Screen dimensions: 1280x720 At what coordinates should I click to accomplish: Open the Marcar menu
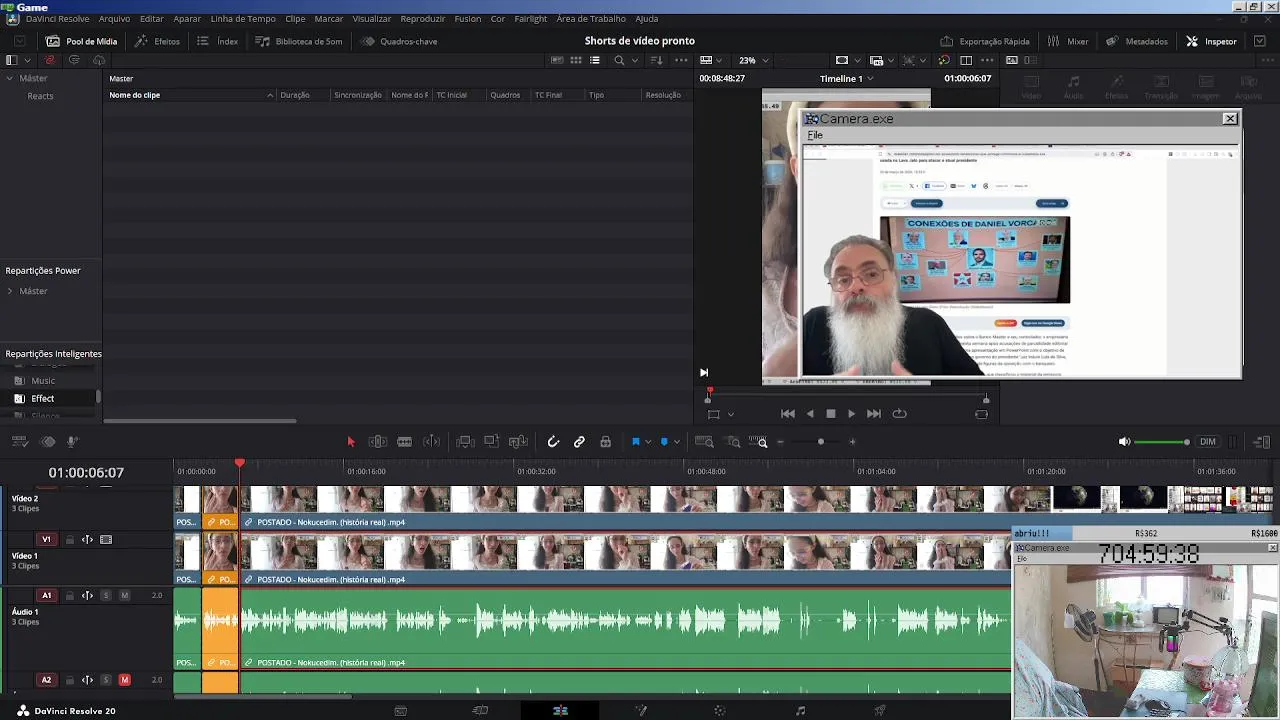329,19
